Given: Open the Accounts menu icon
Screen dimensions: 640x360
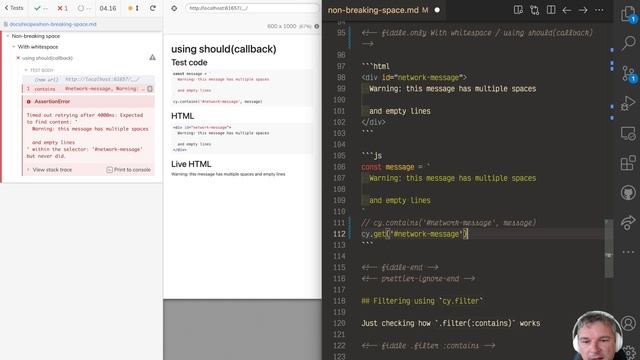Looking at the screenshot, I should point(629,323).
